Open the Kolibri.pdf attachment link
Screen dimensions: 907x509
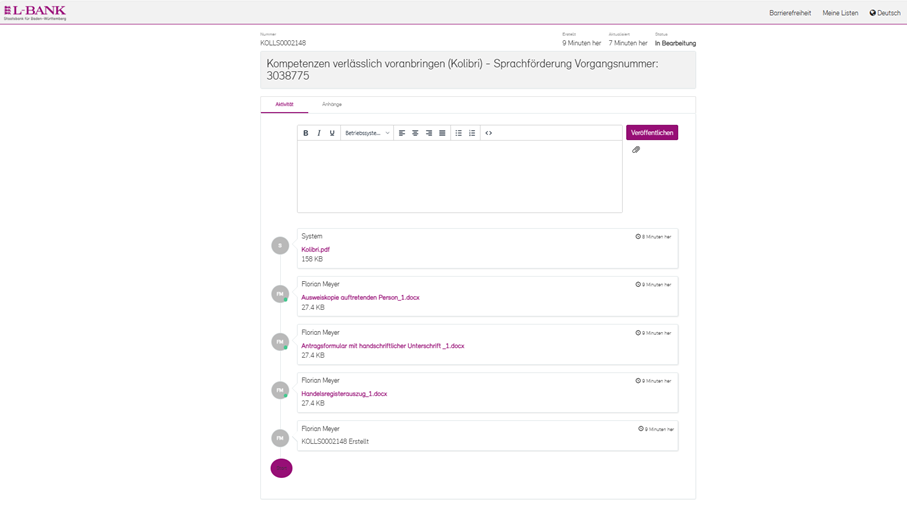pyautogui.click(x=315, y=250)
